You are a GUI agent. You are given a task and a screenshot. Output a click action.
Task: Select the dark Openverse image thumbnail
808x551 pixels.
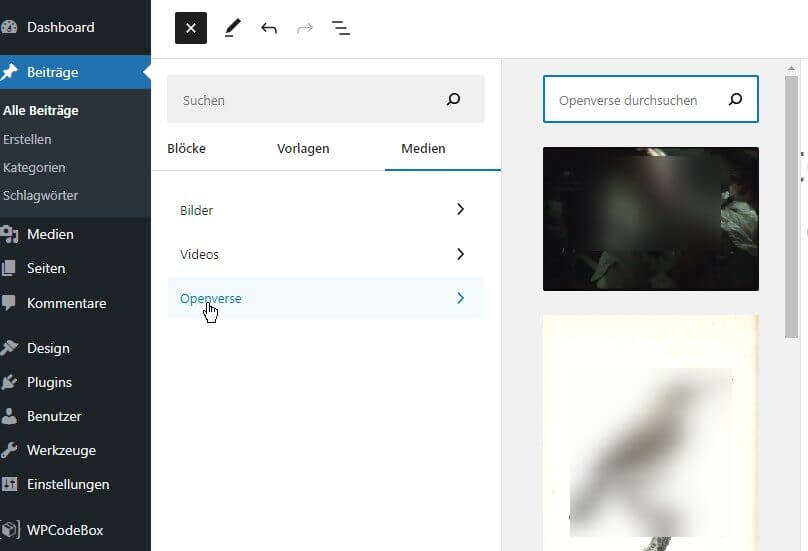click(x=650, y=219)
